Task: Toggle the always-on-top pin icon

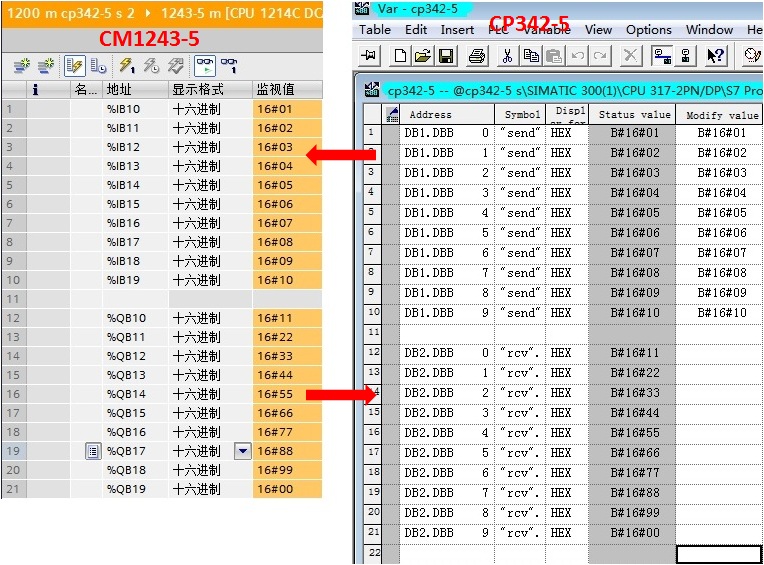Action: tap(369, 56)
